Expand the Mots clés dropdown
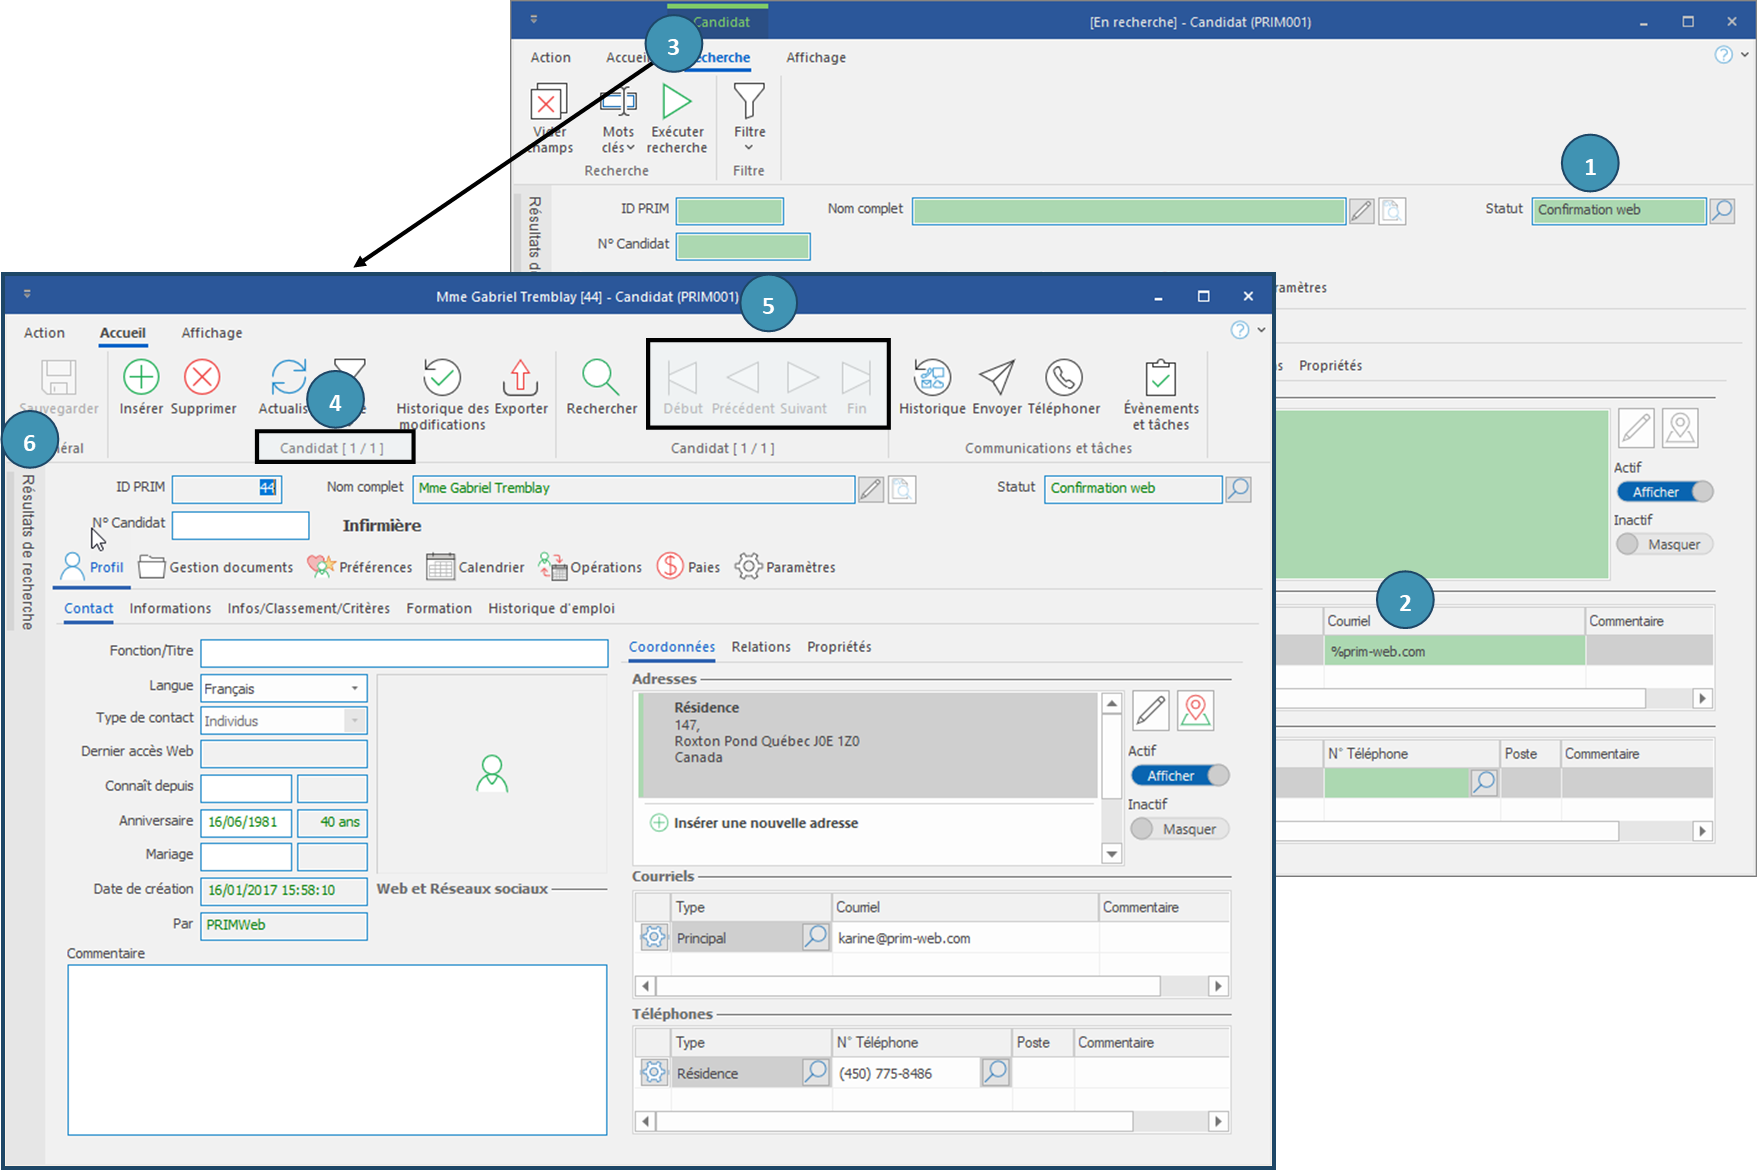This screenshot has height=1171, width=1757. click(630, 148)
